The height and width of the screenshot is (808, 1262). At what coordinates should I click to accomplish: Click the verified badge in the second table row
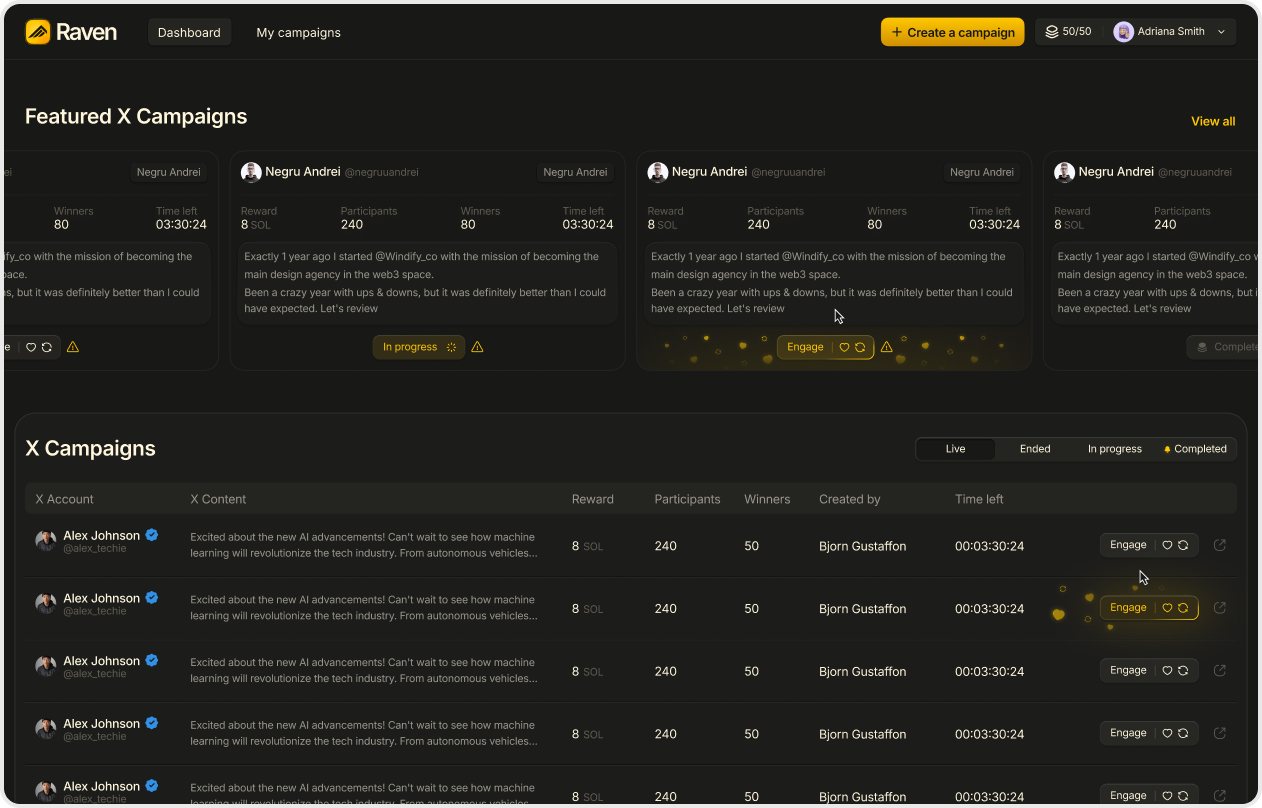pyautogui.click(x=152, y=598)
